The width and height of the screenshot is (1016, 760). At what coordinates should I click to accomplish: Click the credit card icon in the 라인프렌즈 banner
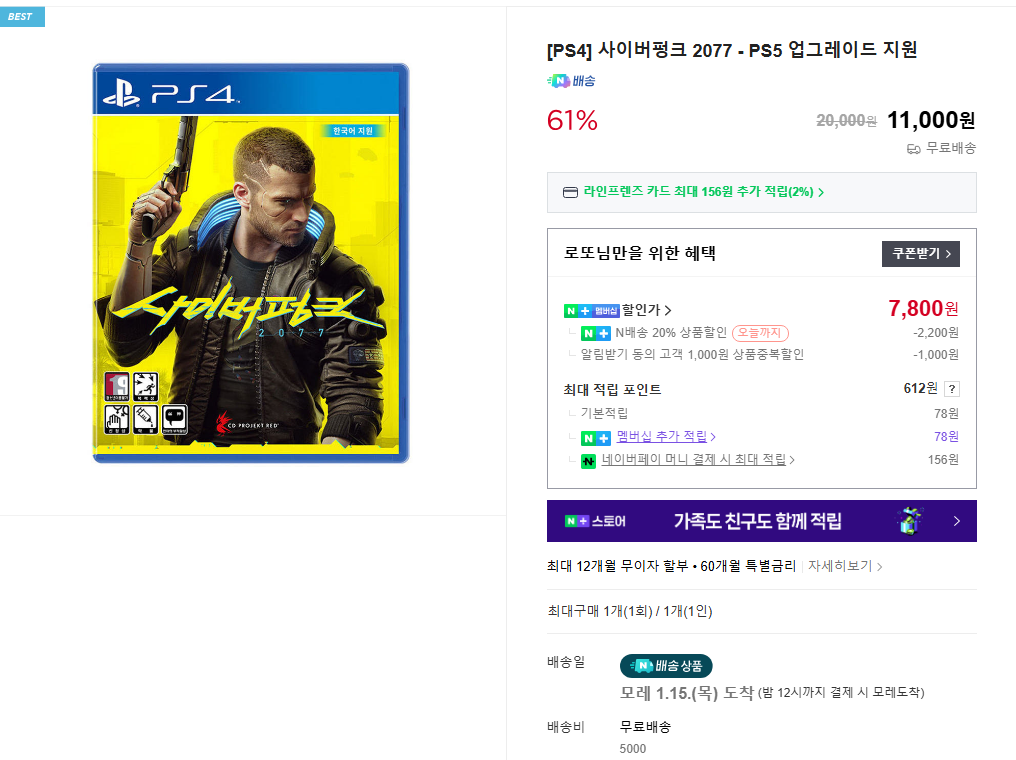pos(570,191)
